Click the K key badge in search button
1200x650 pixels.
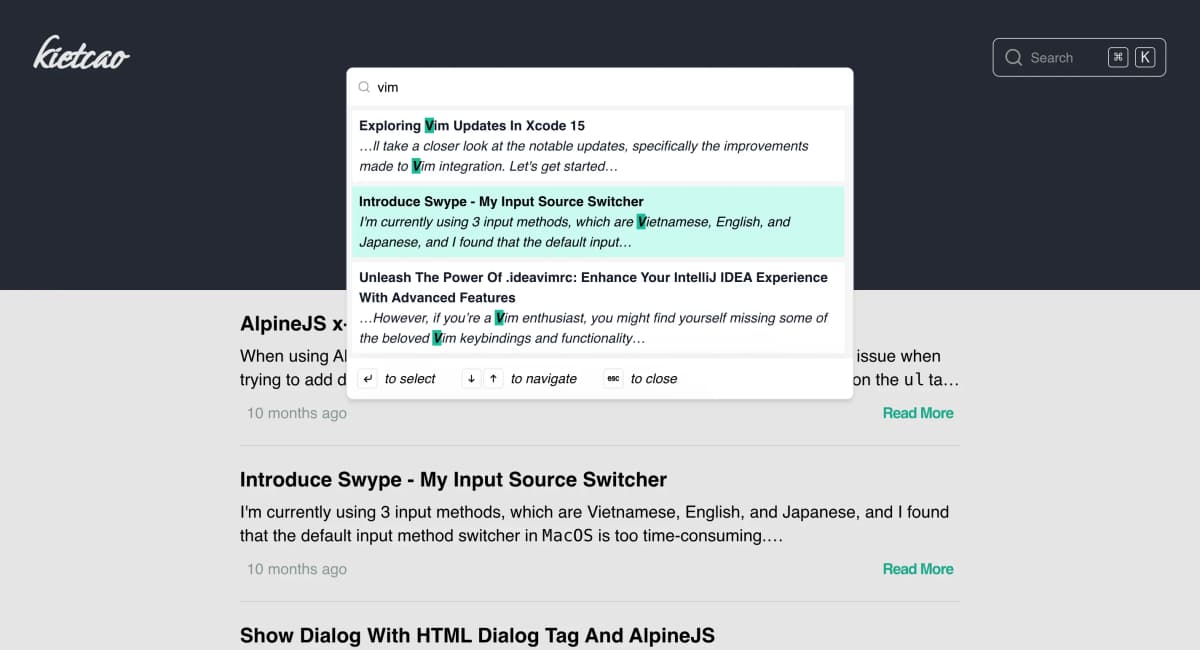(x=1145, y=58)
